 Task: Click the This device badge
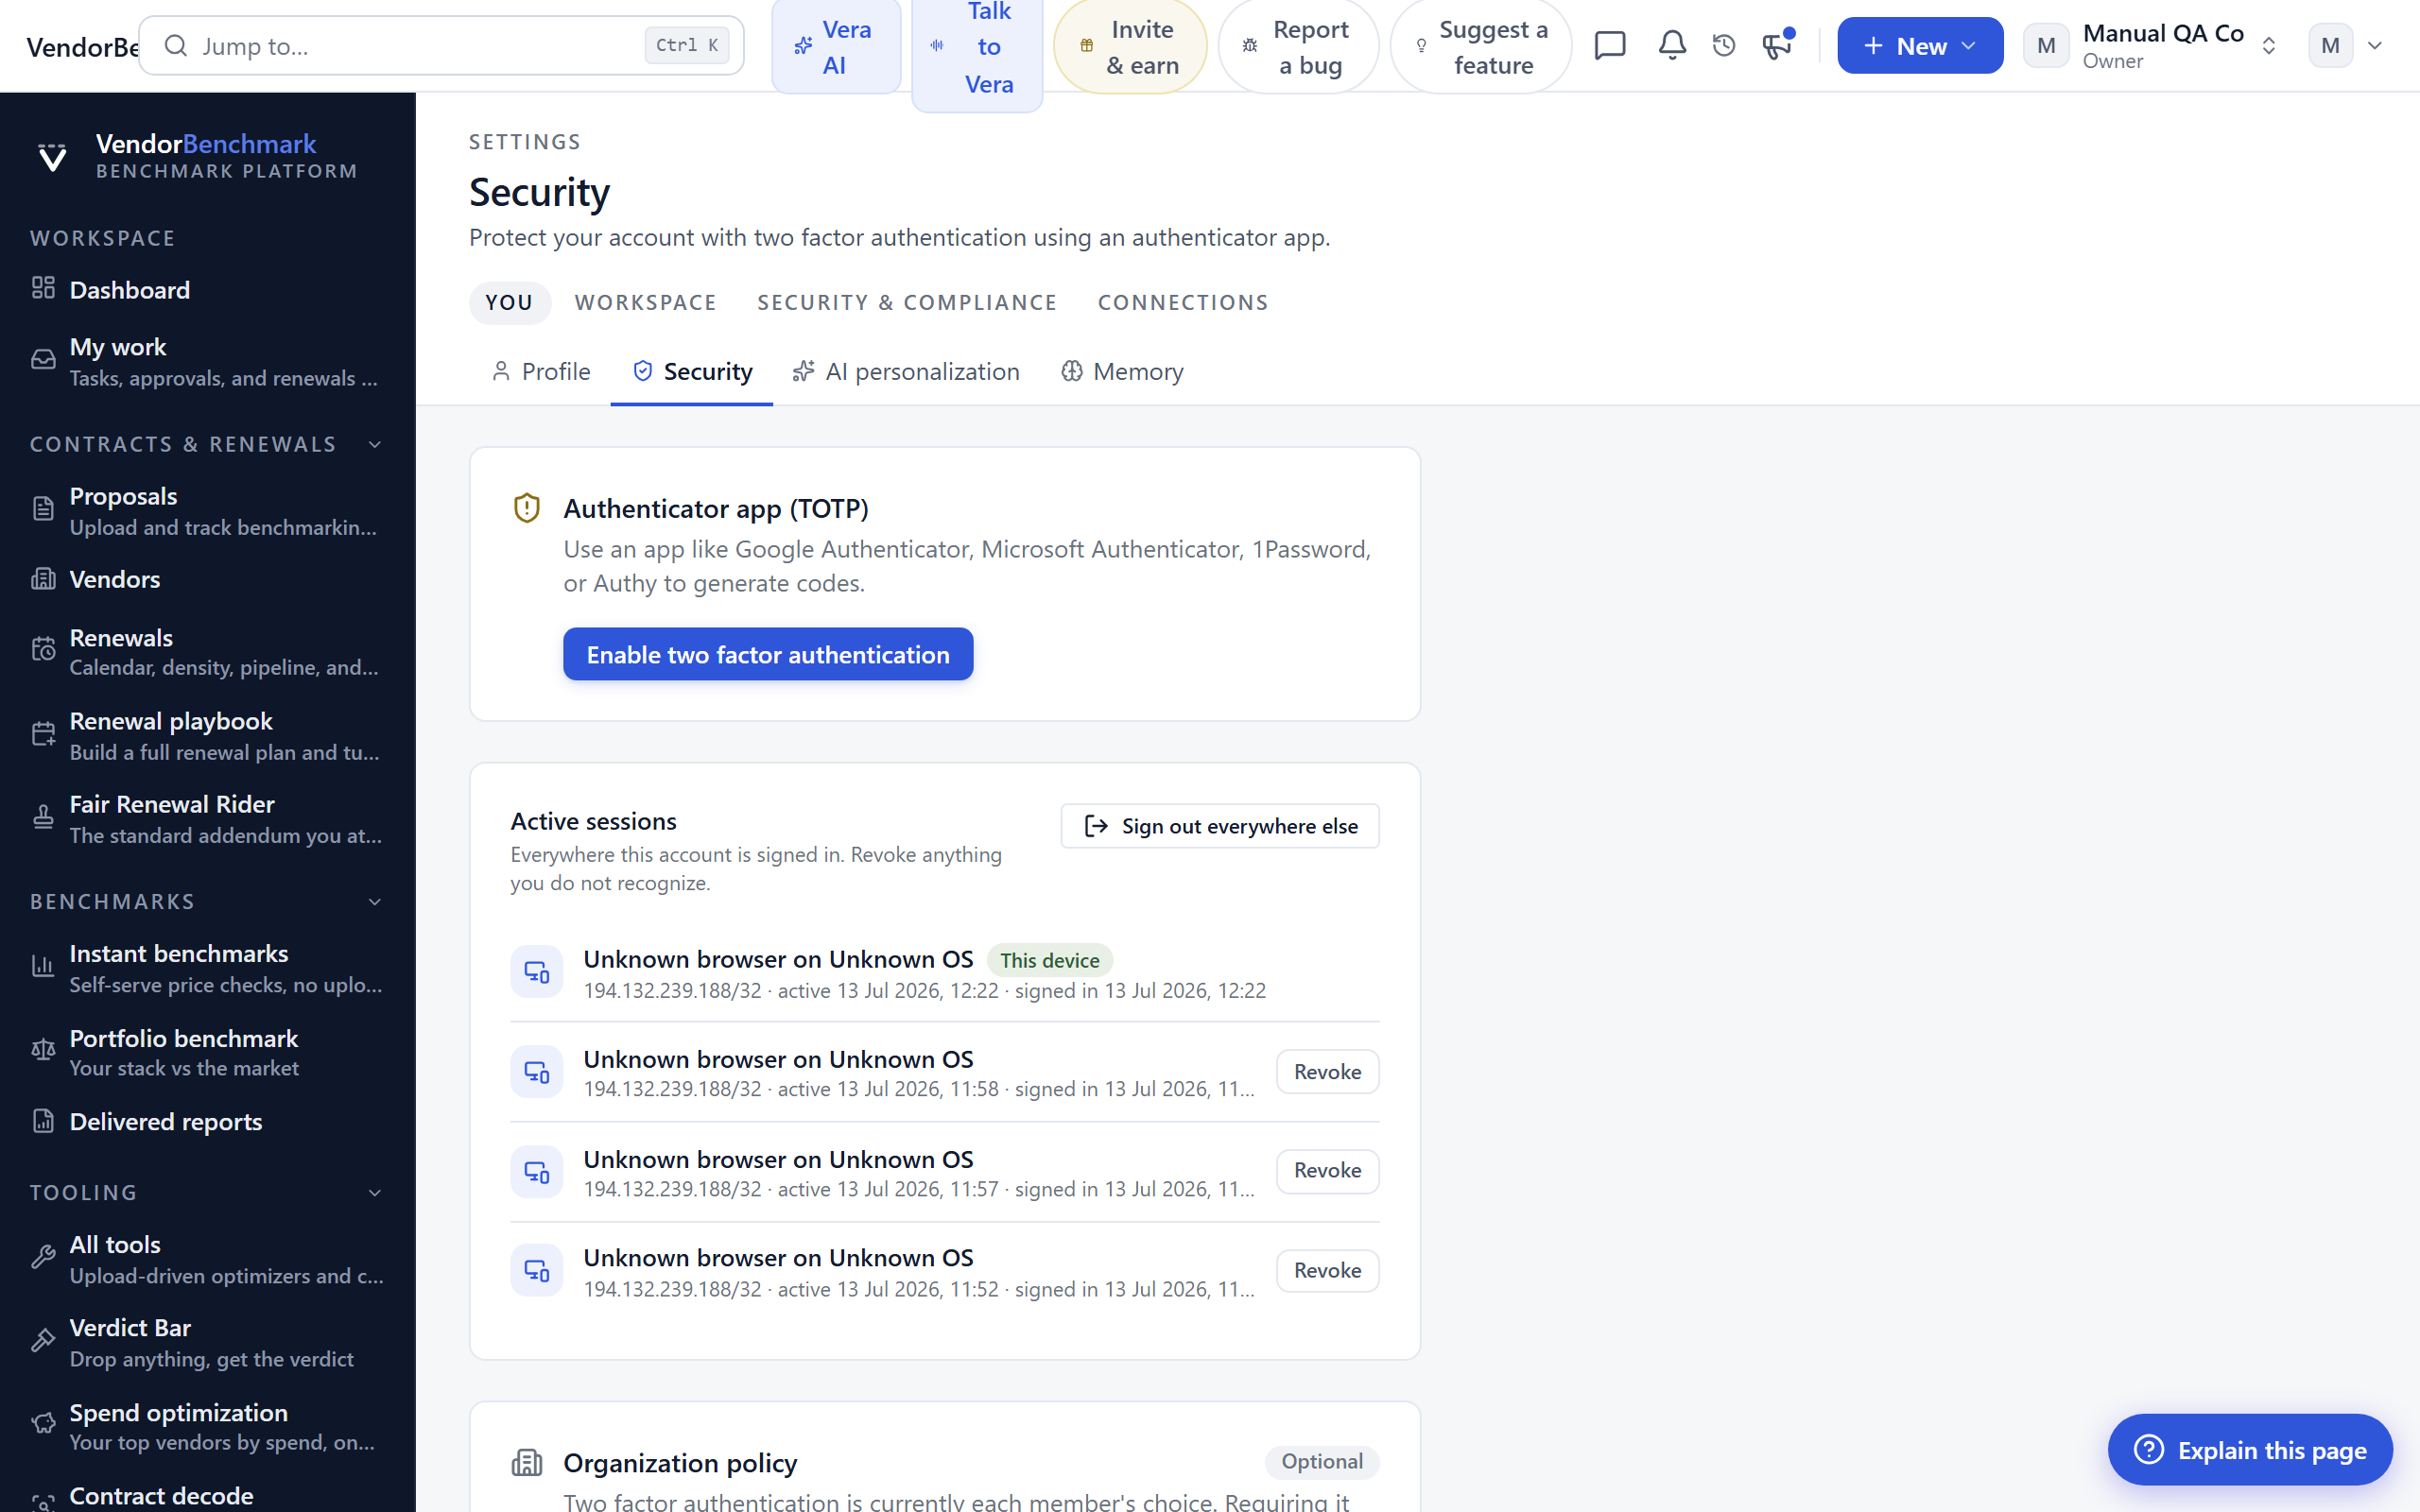coord(1049,960)
